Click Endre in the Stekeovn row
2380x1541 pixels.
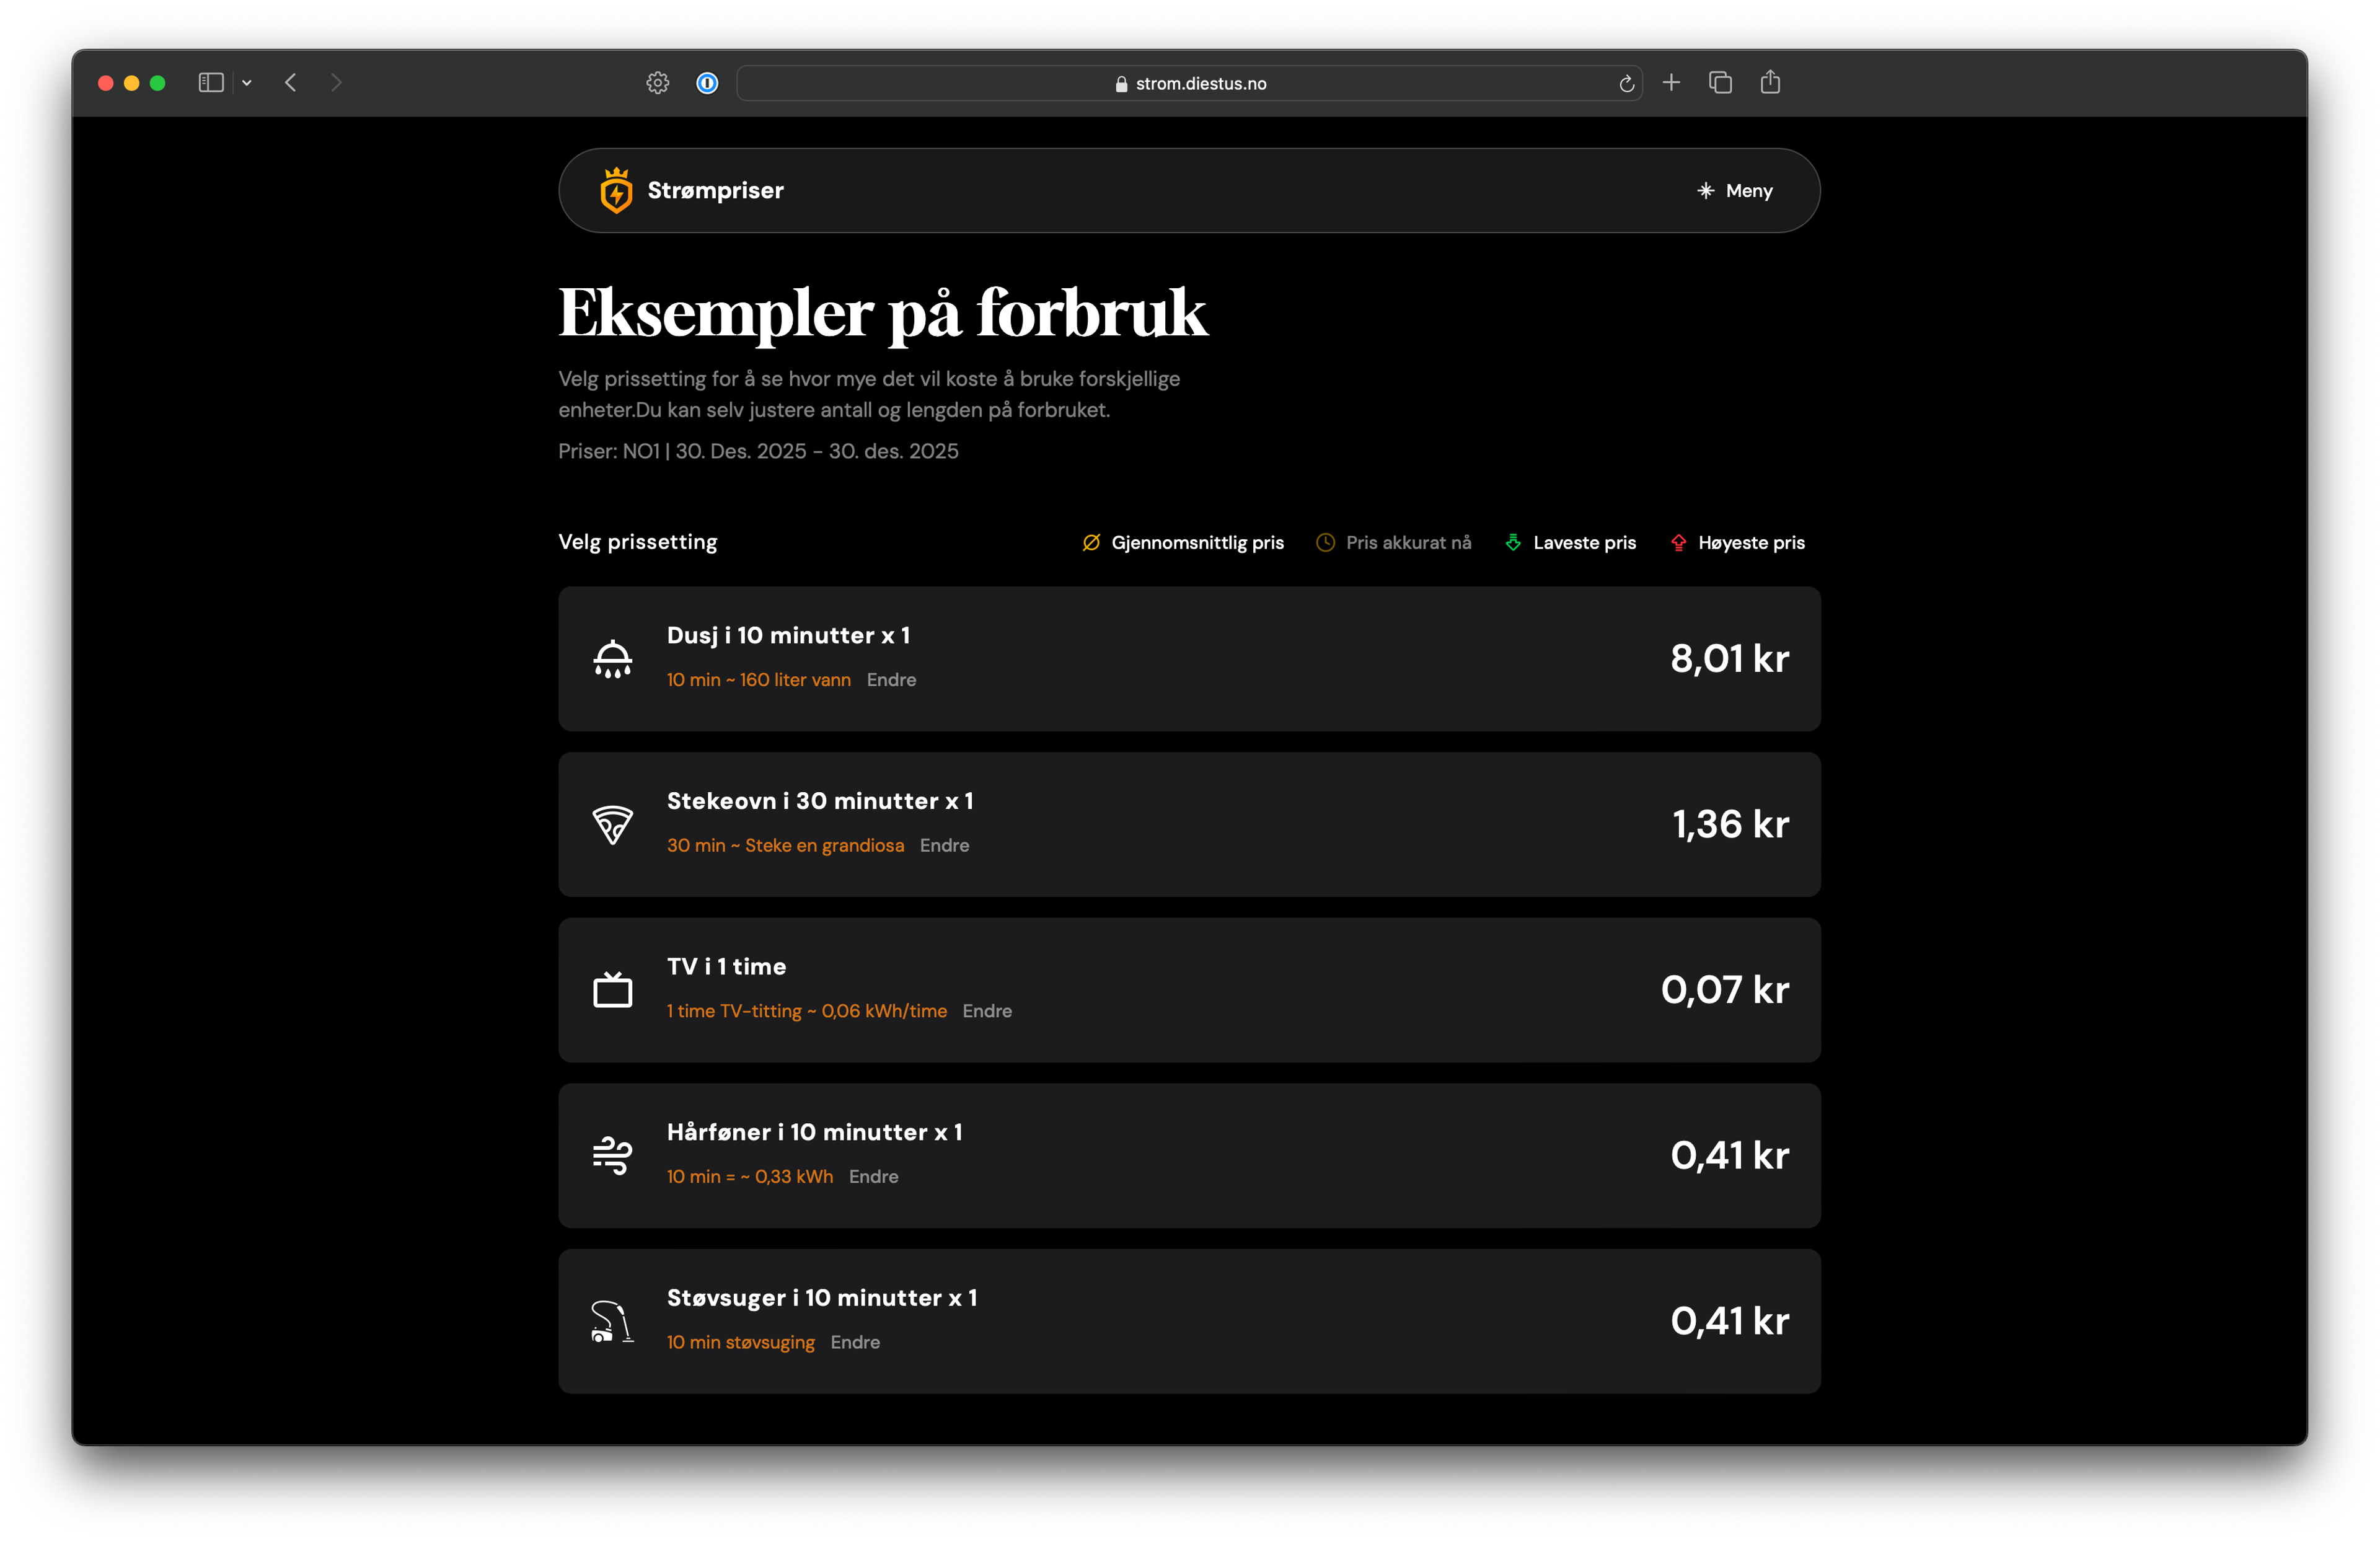point(944,846)
